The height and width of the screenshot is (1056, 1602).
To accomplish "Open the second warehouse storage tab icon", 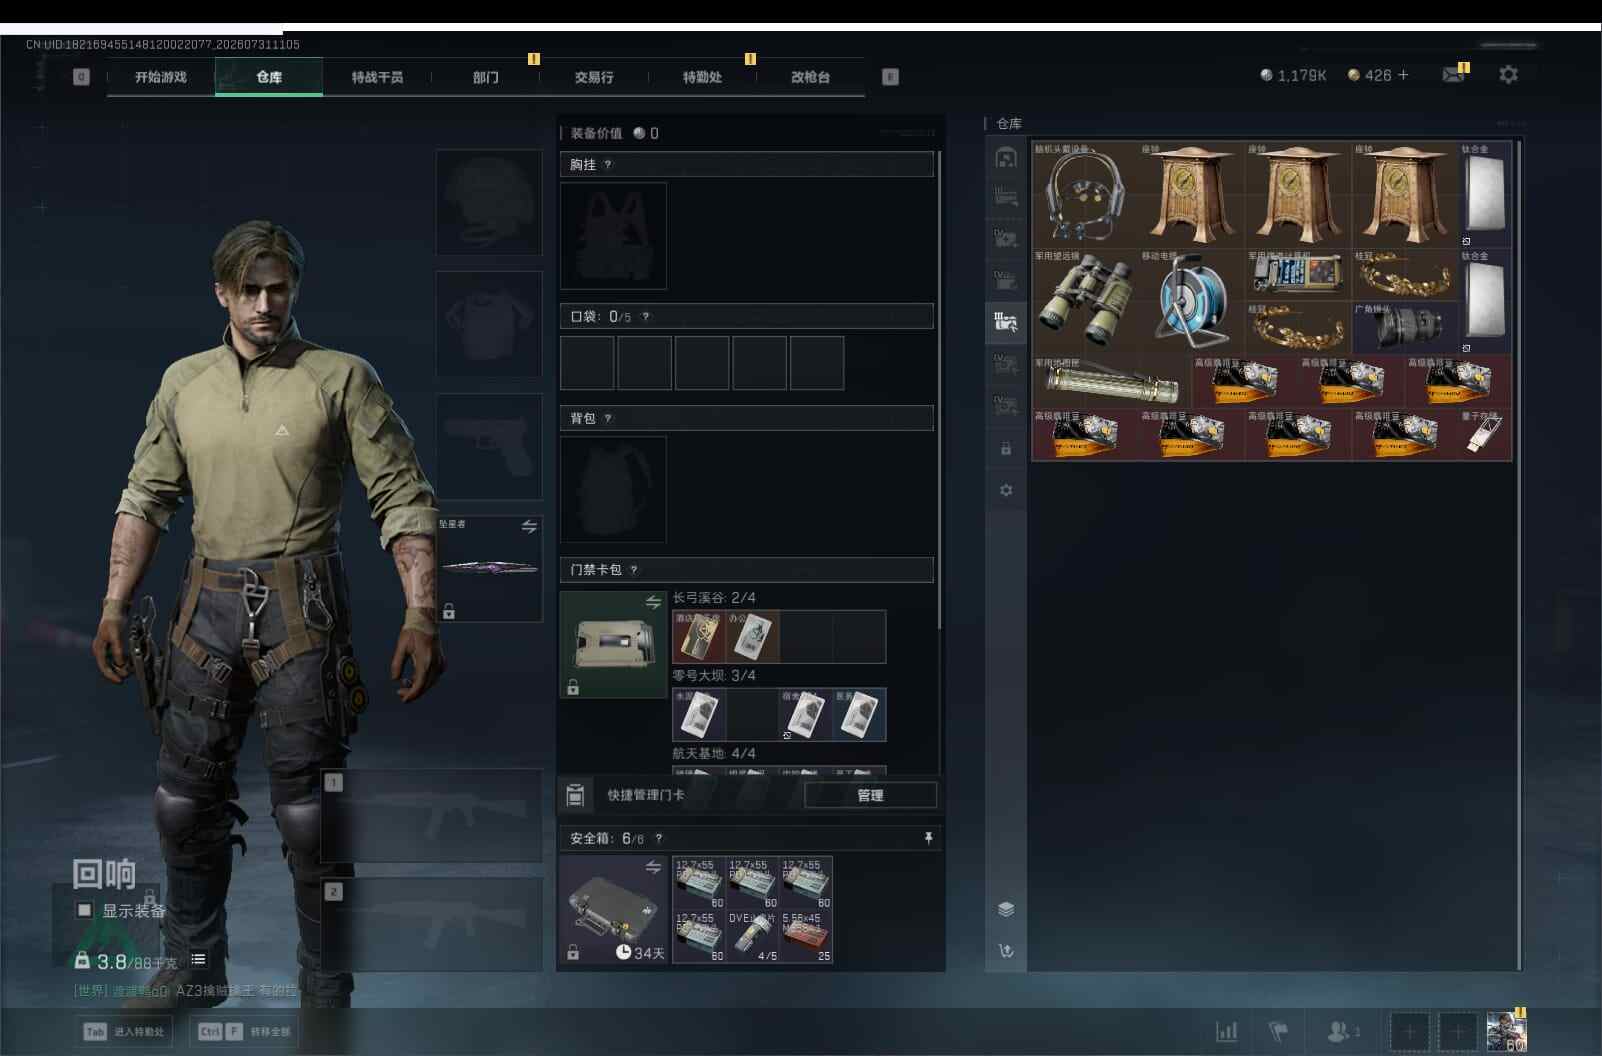I will 1006,197.
